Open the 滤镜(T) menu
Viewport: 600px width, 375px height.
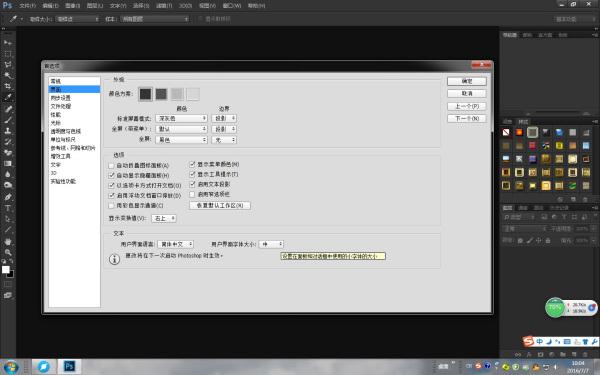coord(164,6)
